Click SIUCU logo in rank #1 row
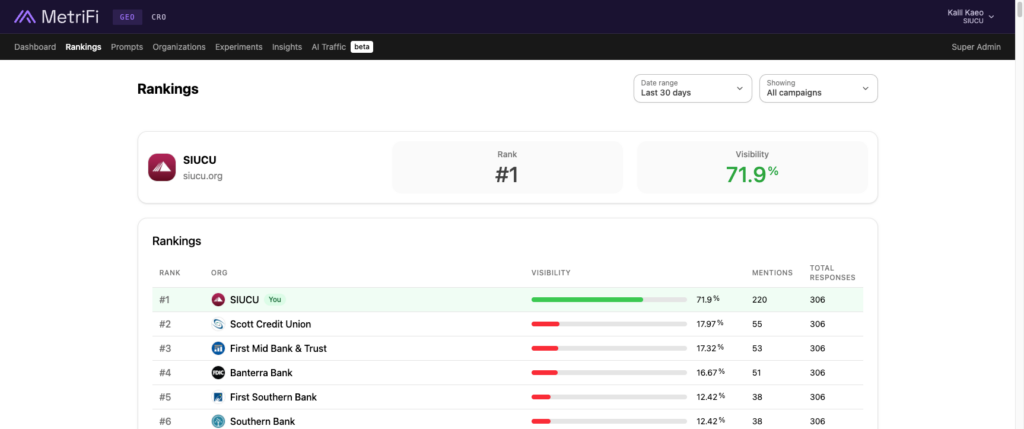The width and height of the screenshot is (1024, 429). [218, 300]
